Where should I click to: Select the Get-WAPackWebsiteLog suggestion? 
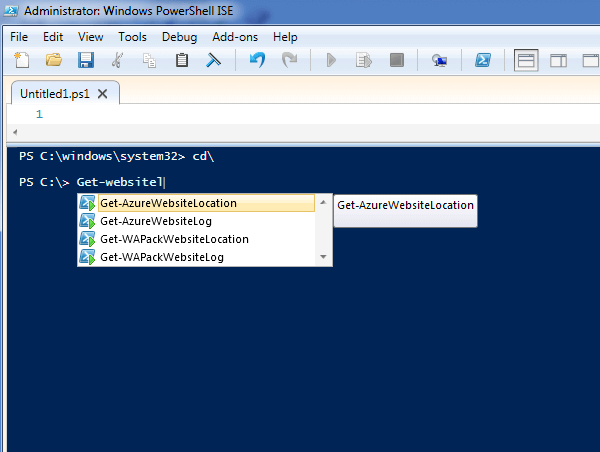pos(162,257)
